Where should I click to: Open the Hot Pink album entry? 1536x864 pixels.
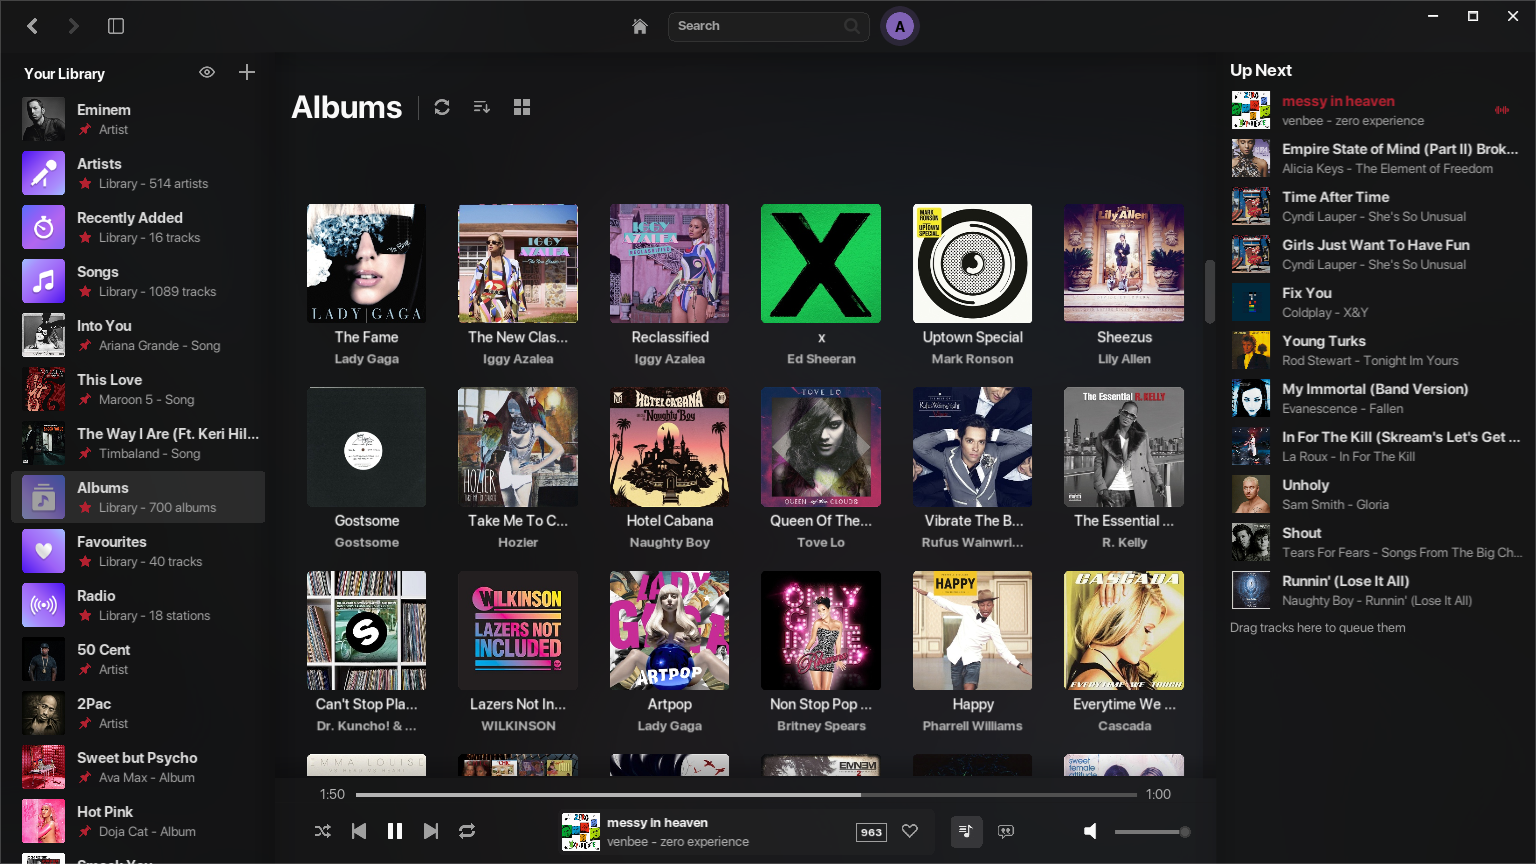(138, 821)
